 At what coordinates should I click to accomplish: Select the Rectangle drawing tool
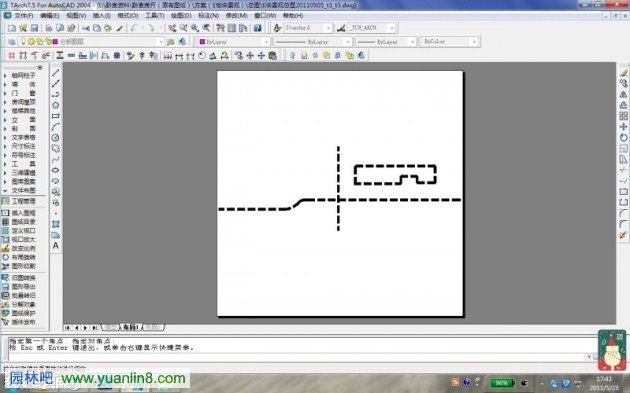coord(55,116)
